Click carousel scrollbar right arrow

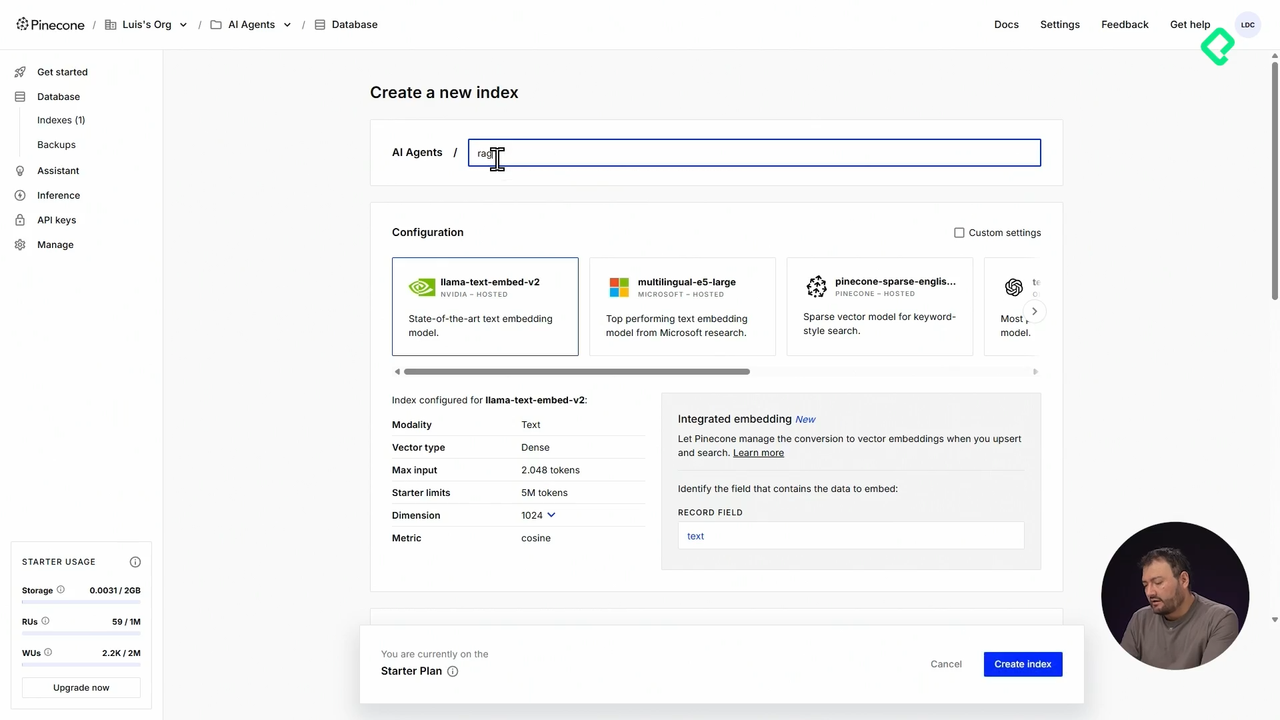[x=1035, y=372]
